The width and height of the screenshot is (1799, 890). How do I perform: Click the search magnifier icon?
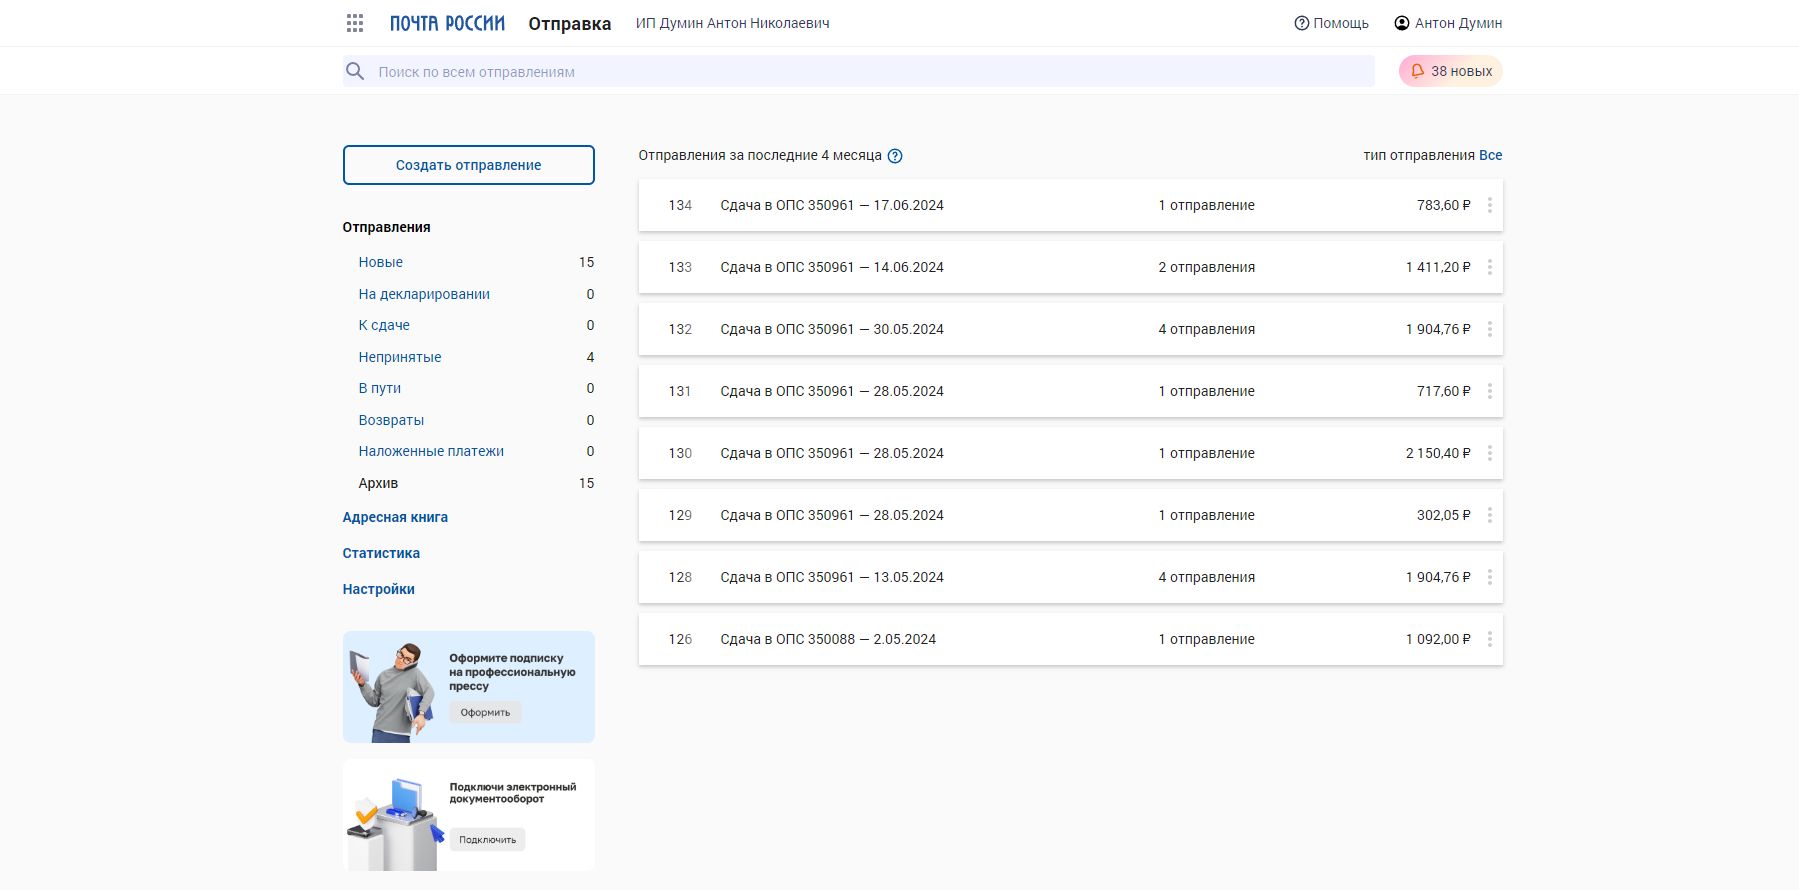pos(355,71)
